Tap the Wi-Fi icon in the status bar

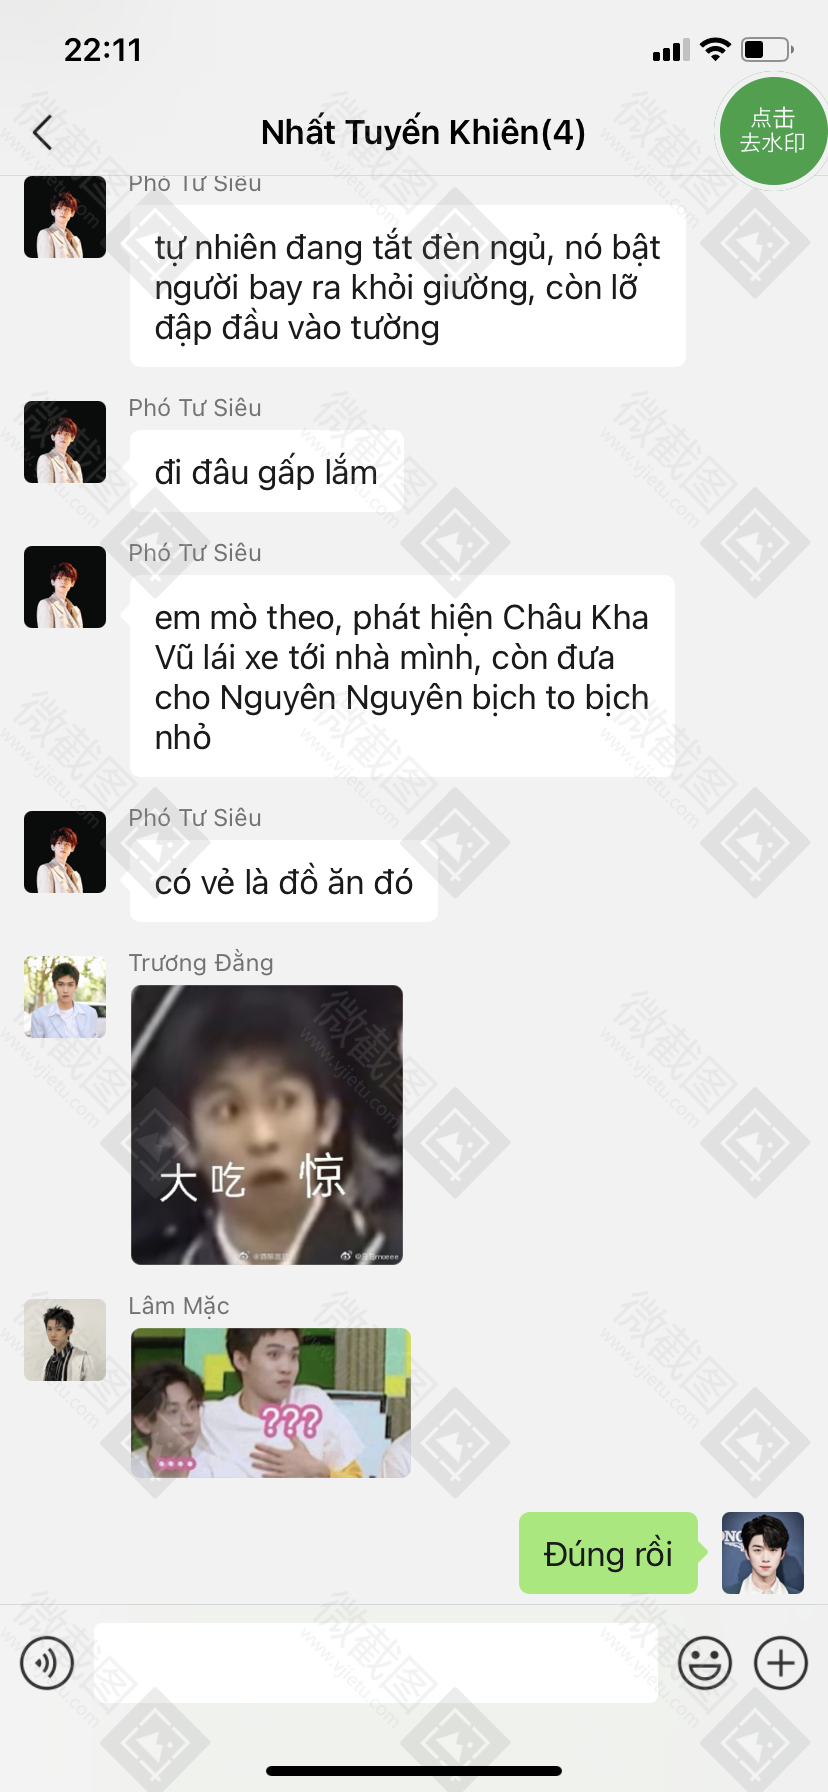[x=715, y=49]
